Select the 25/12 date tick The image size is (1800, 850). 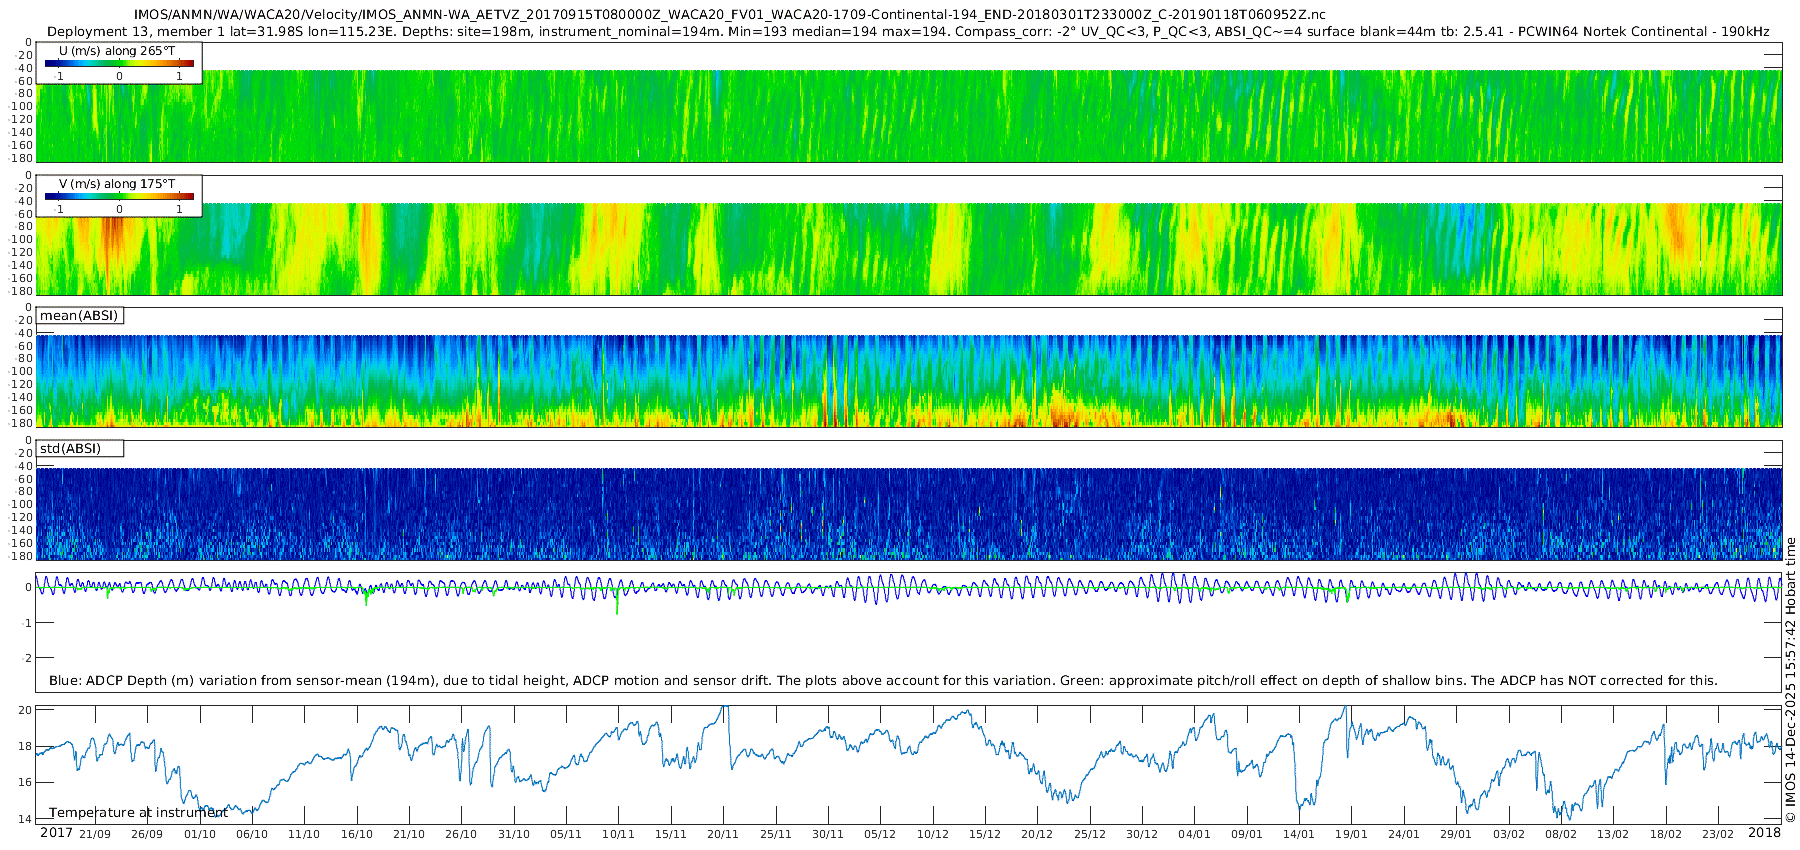tap(1089, 835)
